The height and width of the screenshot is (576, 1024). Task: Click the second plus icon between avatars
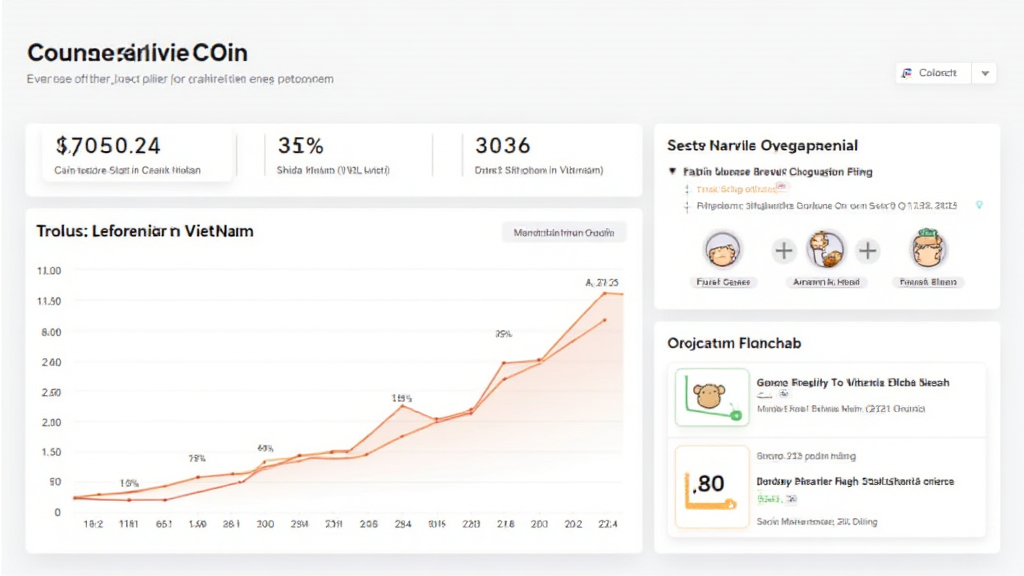(868, 250)
